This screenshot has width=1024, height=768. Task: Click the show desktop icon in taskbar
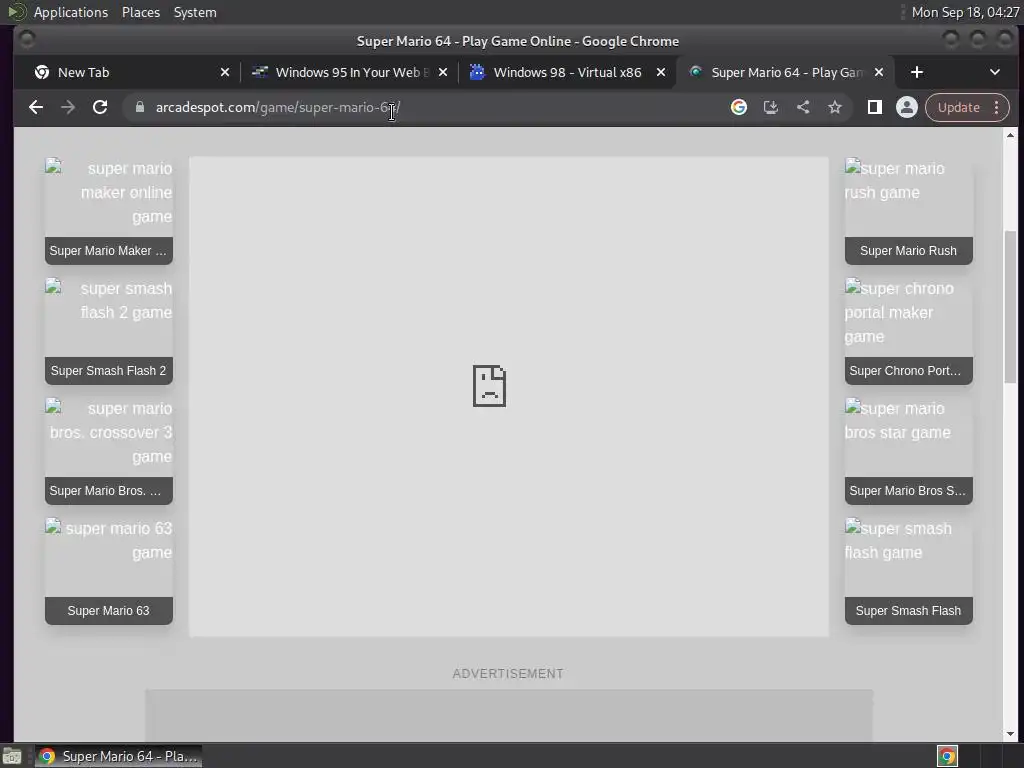(12, 756)
